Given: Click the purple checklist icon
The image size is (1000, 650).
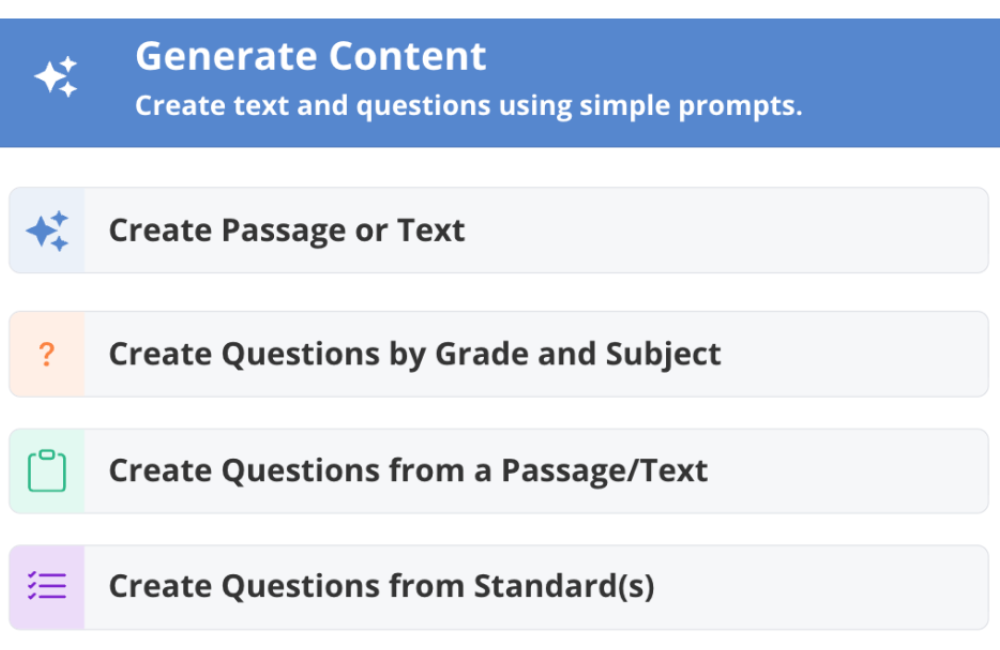Looking at the screenshot, I should click(x=47, y=586).
